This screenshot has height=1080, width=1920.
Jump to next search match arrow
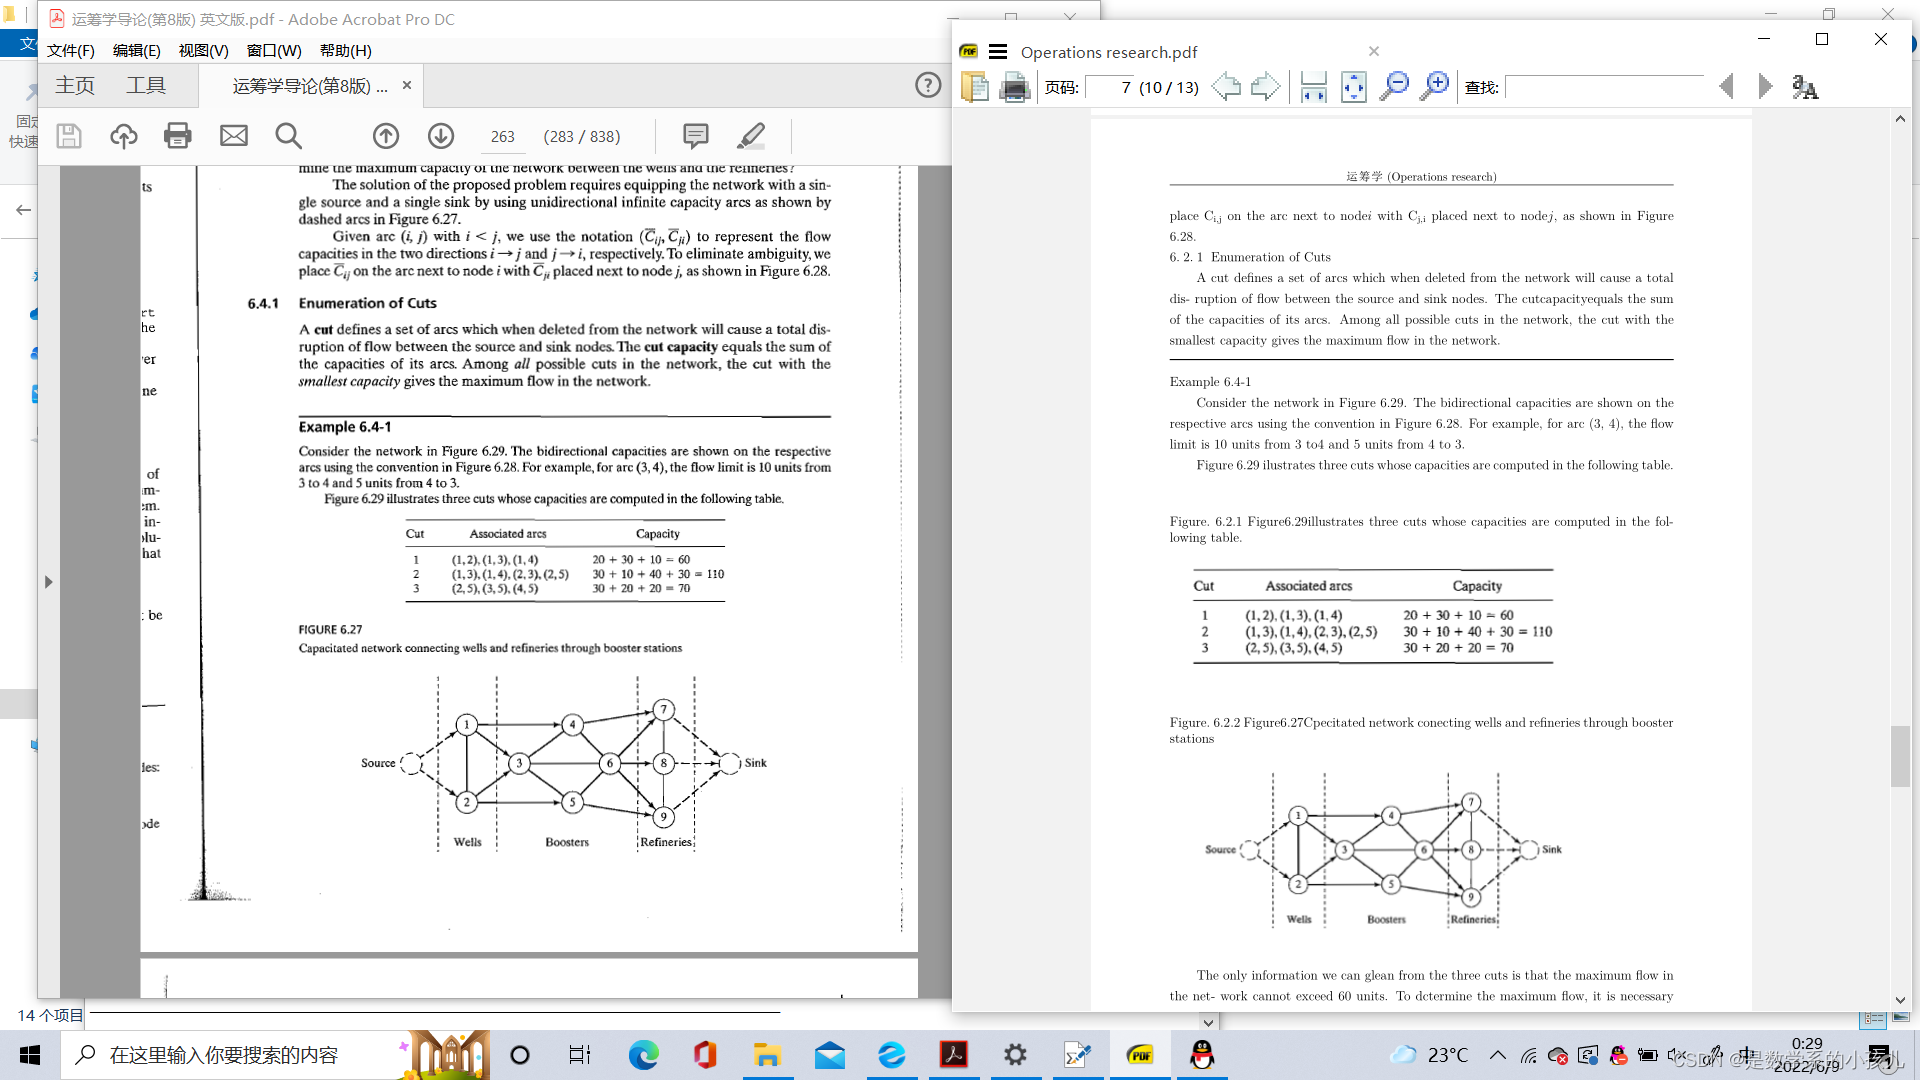click(1764, 87)
